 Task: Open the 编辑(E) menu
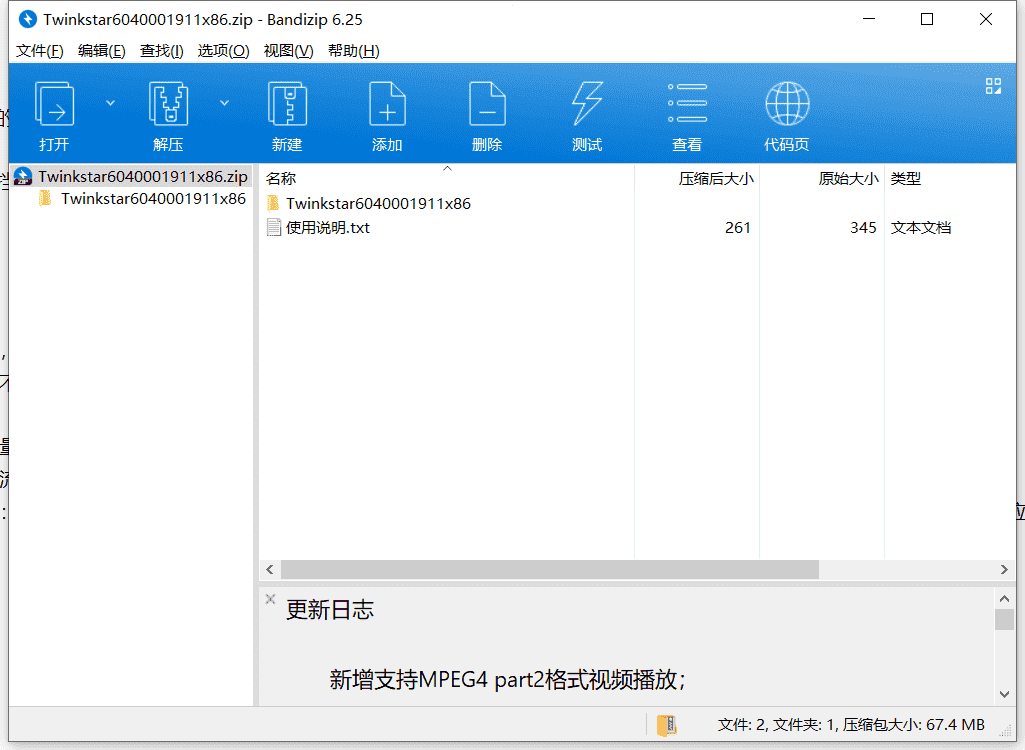(x=101, y=51)
